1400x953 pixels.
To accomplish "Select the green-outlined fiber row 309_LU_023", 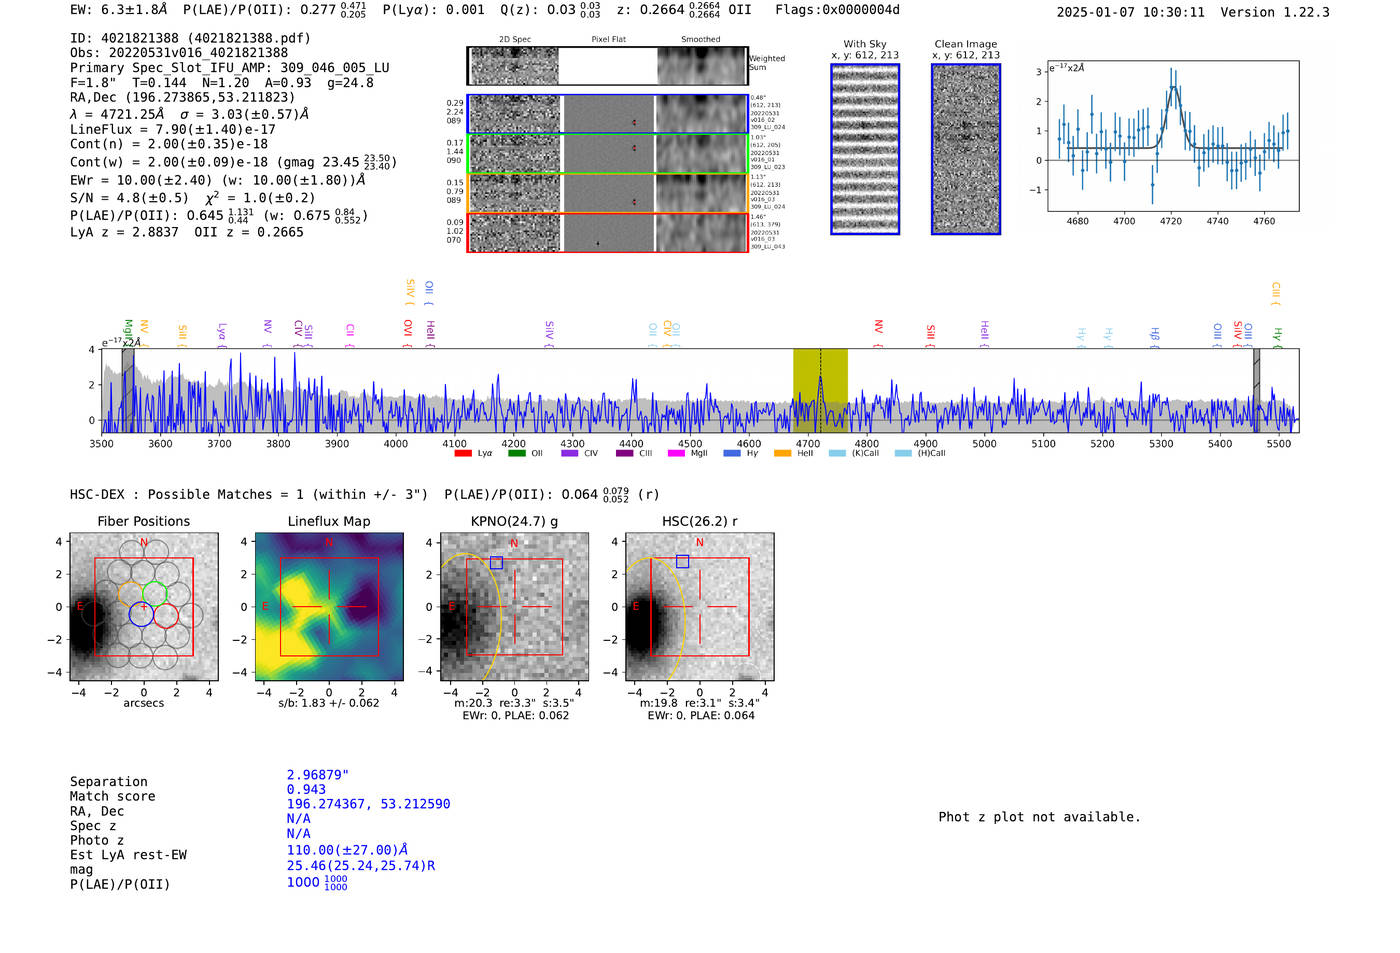I will point(607,153).
